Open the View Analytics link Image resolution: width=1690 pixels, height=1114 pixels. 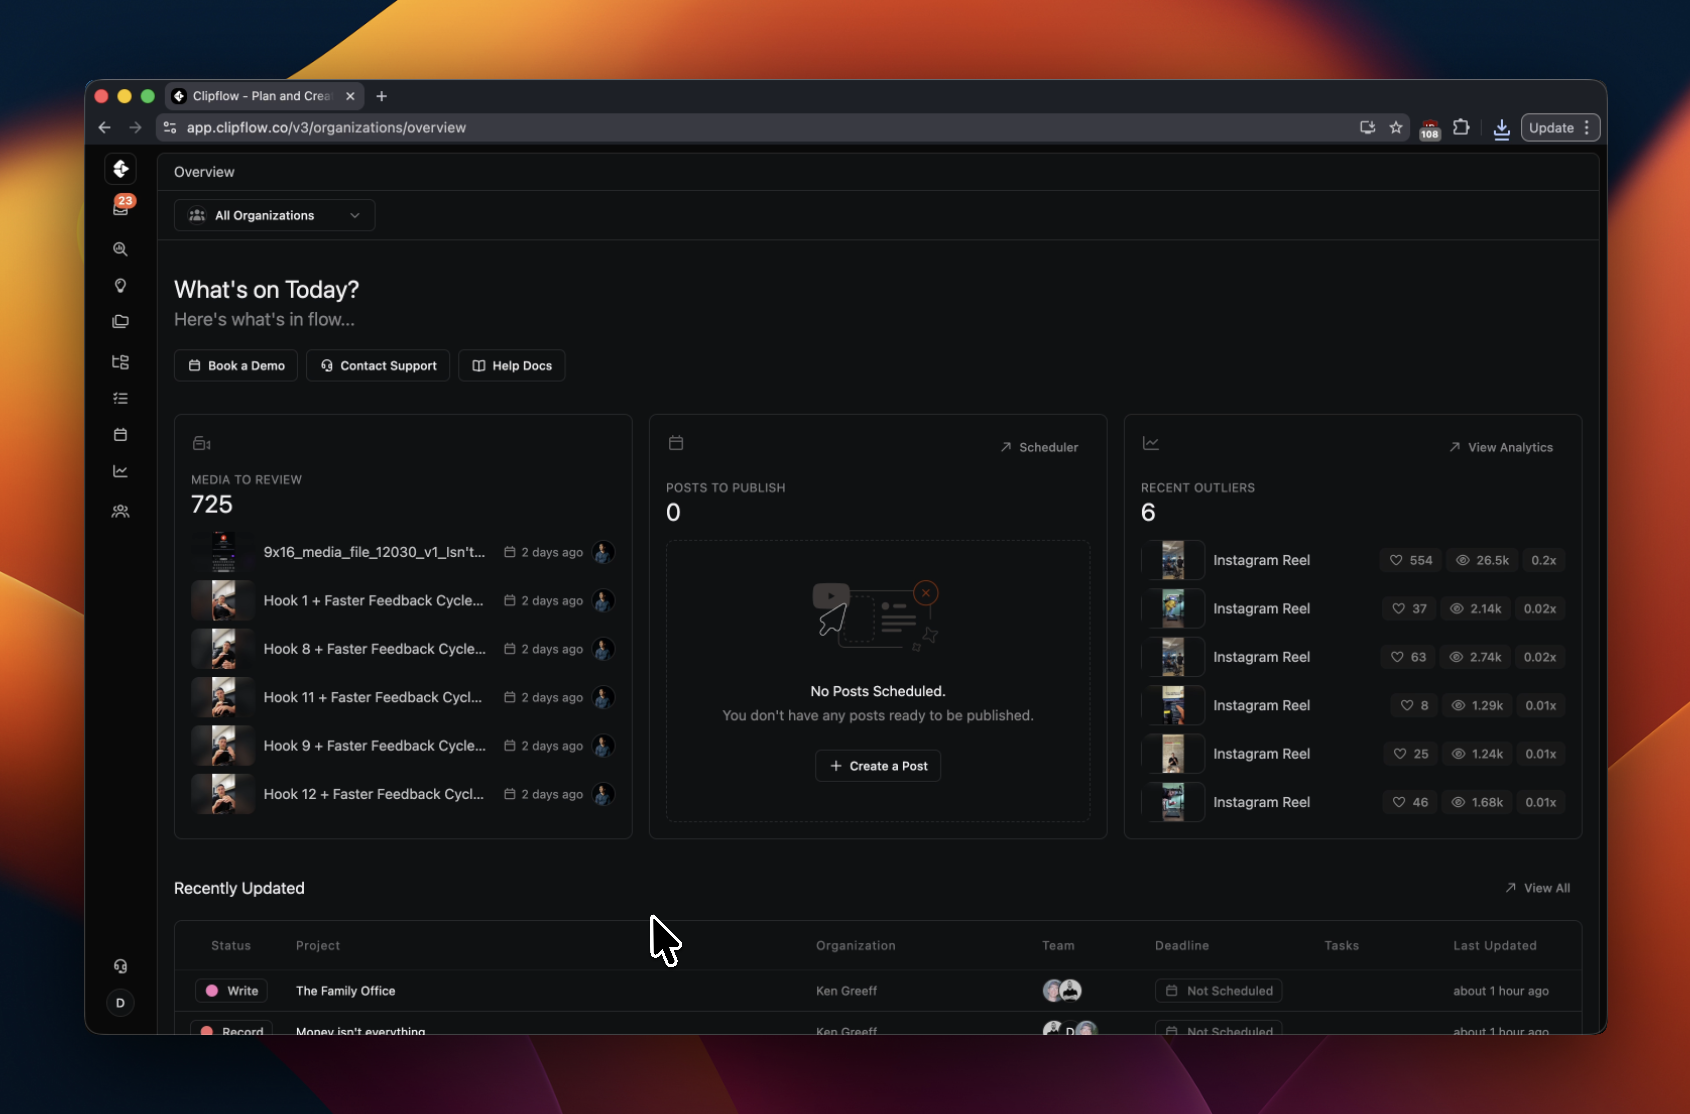[1501, 447]
